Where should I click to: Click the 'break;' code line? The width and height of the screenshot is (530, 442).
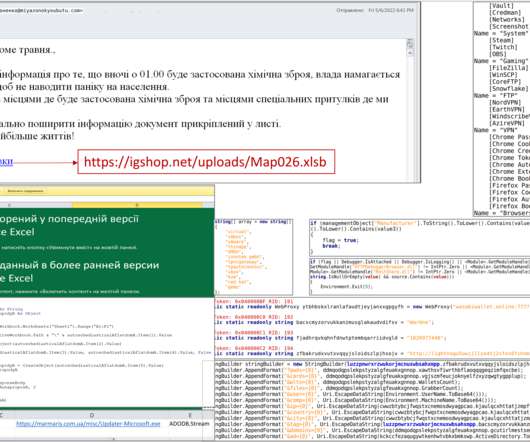point(330,246)
